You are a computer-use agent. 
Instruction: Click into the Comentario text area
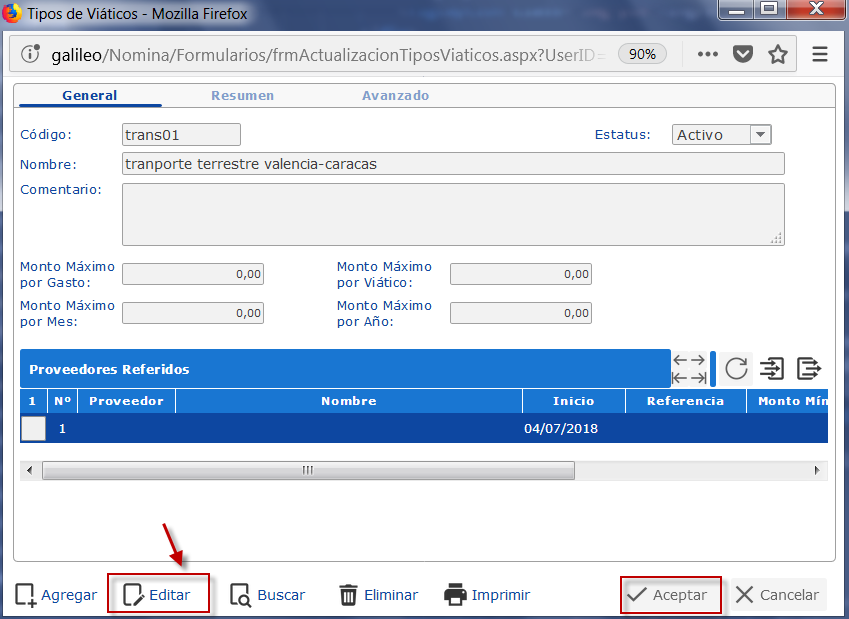click(x=452, y=214)
